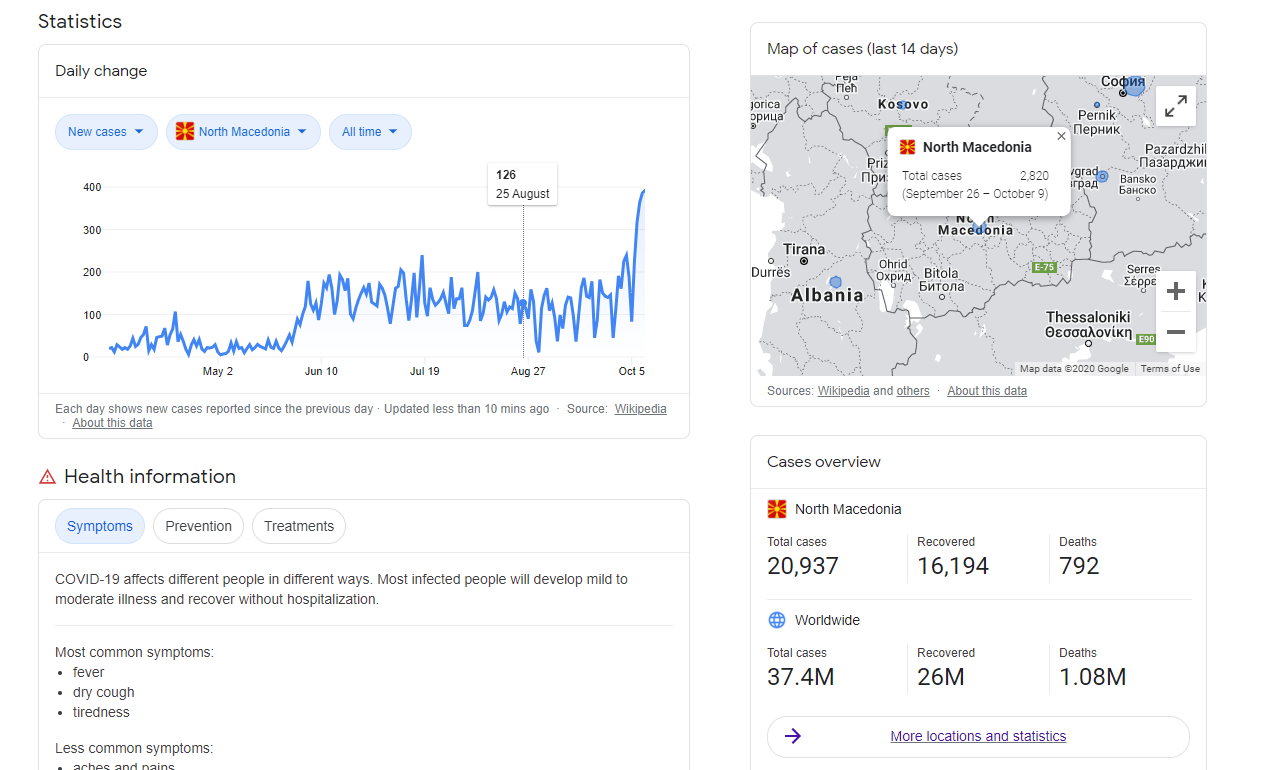Switch to the Prevention tab
This screenshot has width=1261, height=770.
tap(198, 526)
